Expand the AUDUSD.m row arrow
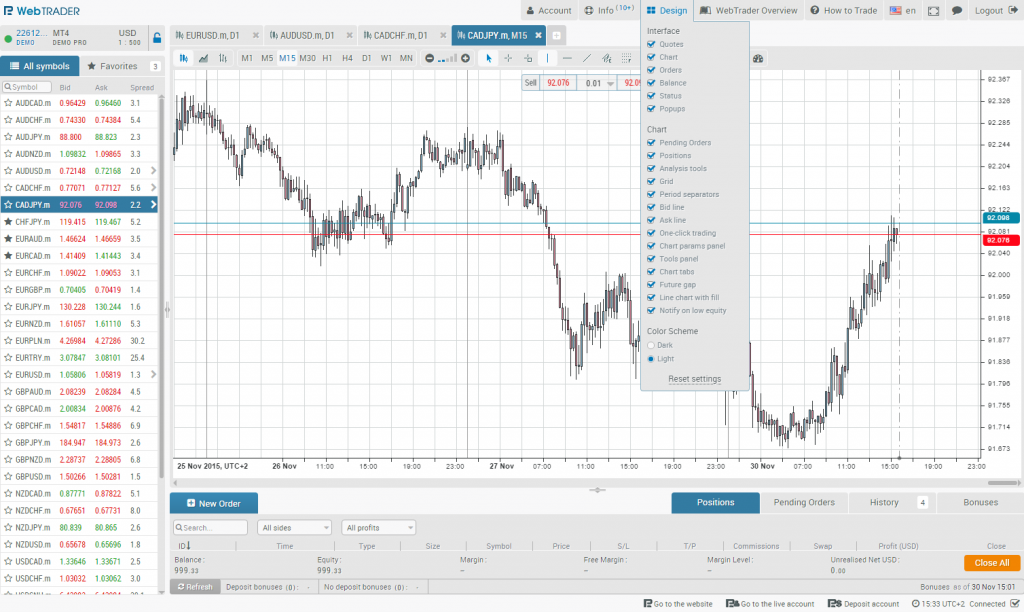Image resolution: width=1024 pixels, height=612 pixels. [153, 170]
